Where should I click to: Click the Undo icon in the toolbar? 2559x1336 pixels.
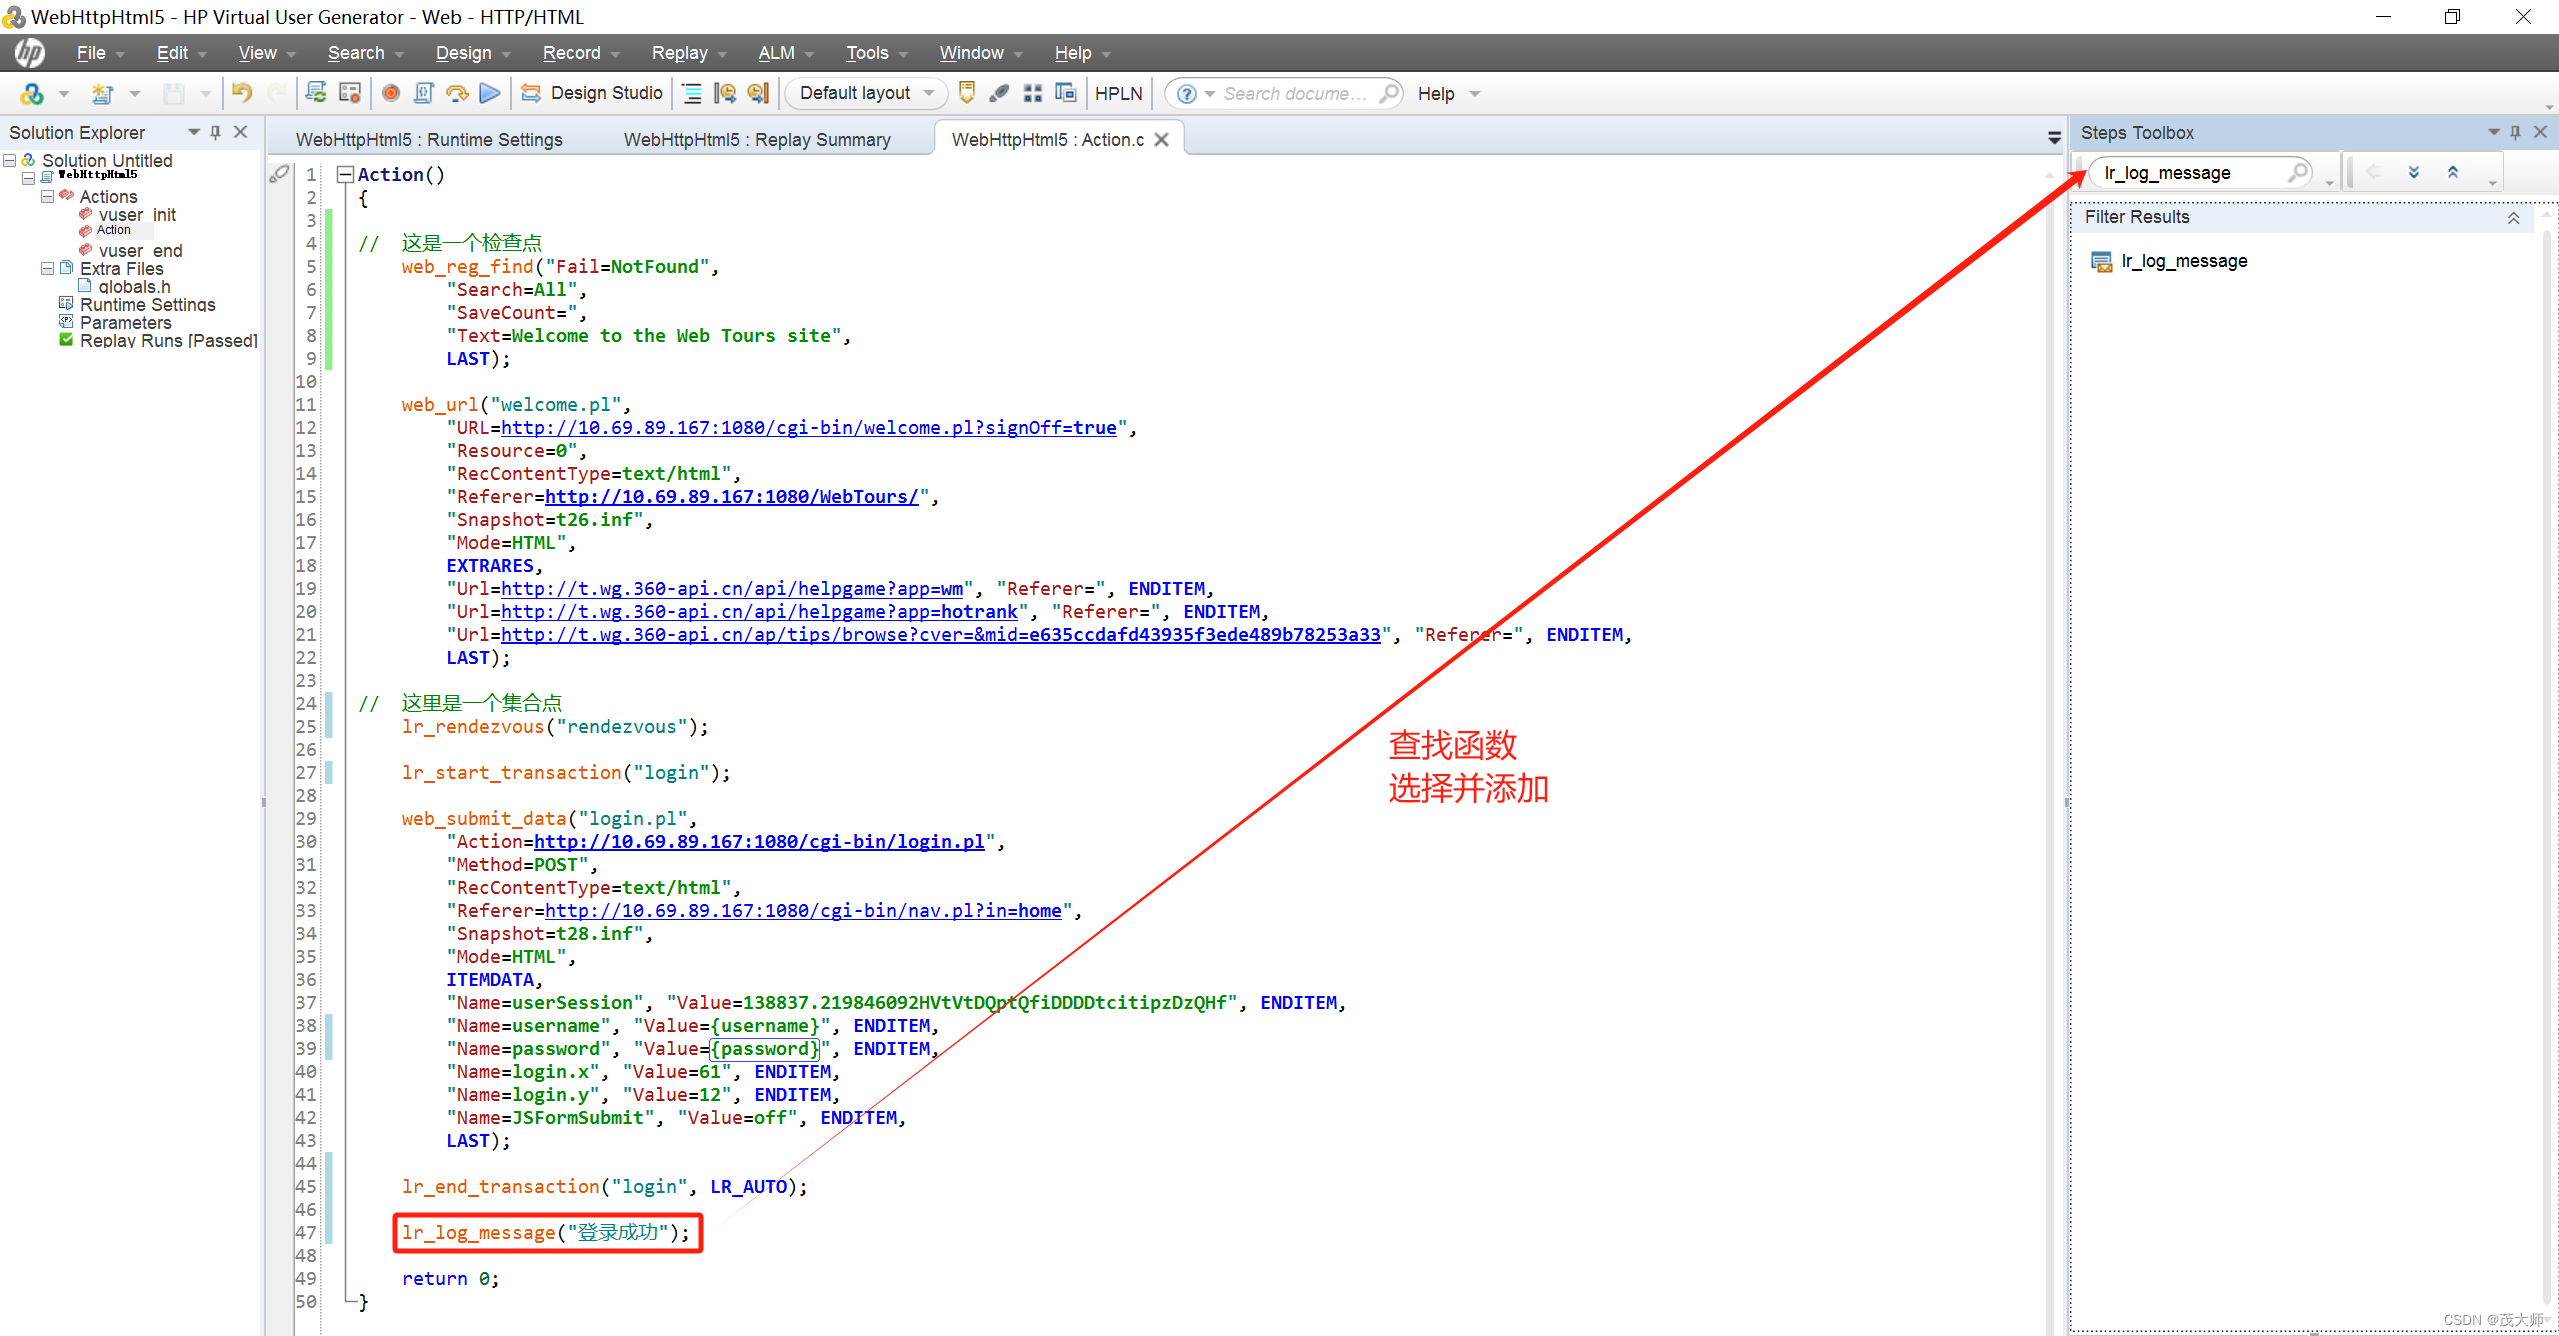pyautogui.click(x=241, y=93)
